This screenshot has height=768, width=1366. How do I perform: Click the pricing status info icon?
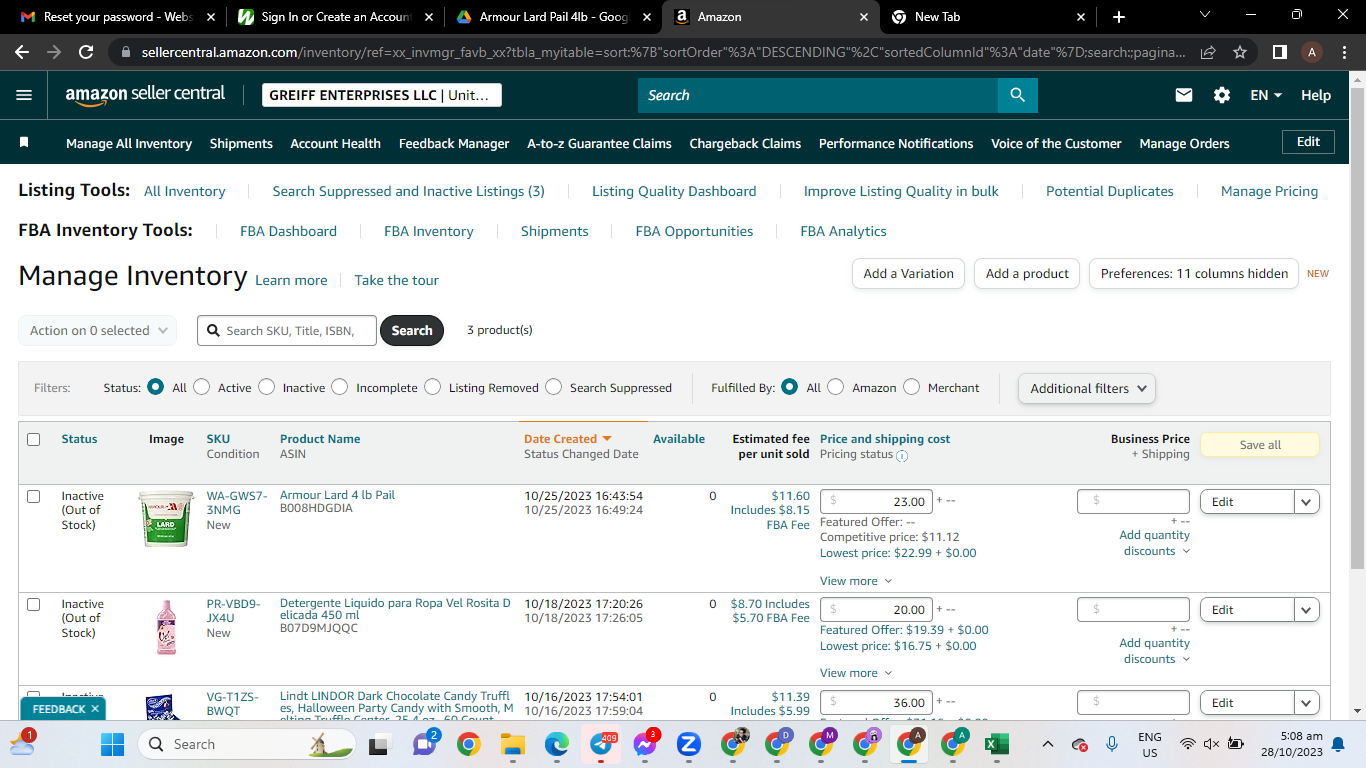pos(902,456)
